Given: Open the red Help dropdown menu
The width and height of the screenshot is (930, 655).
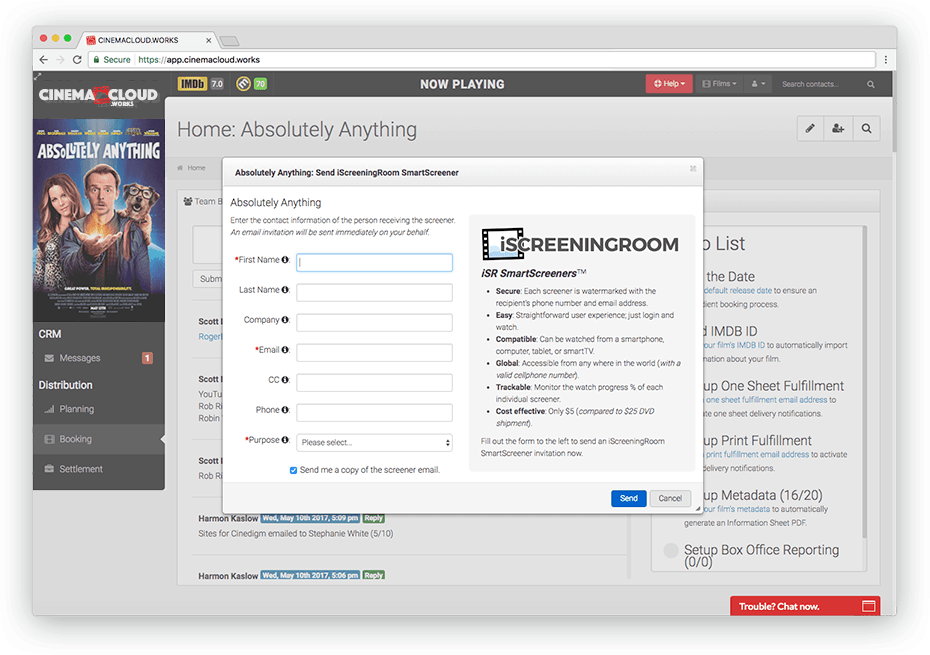Looking at the screenshot, I should tap(668, 84).
